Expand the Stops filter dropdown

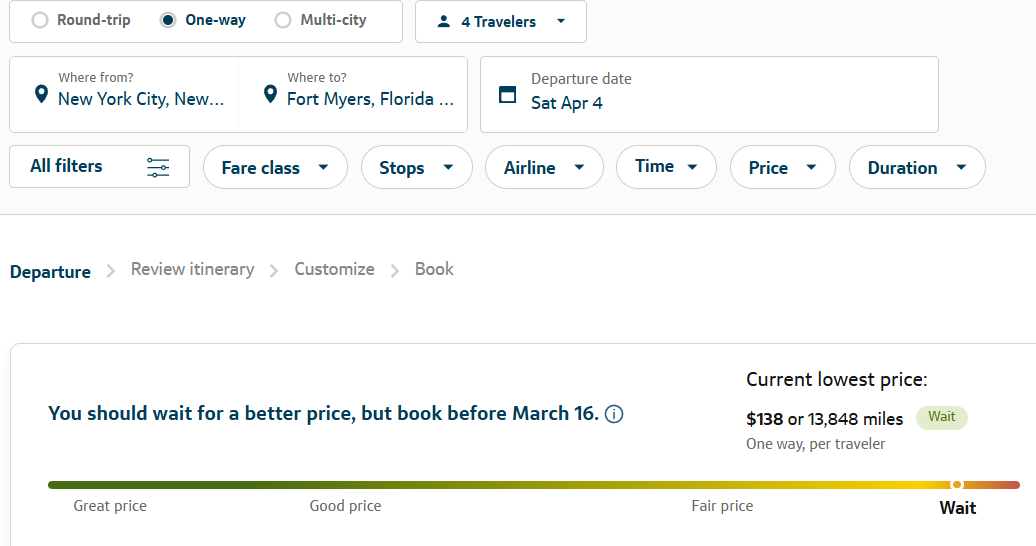point(416,168)
